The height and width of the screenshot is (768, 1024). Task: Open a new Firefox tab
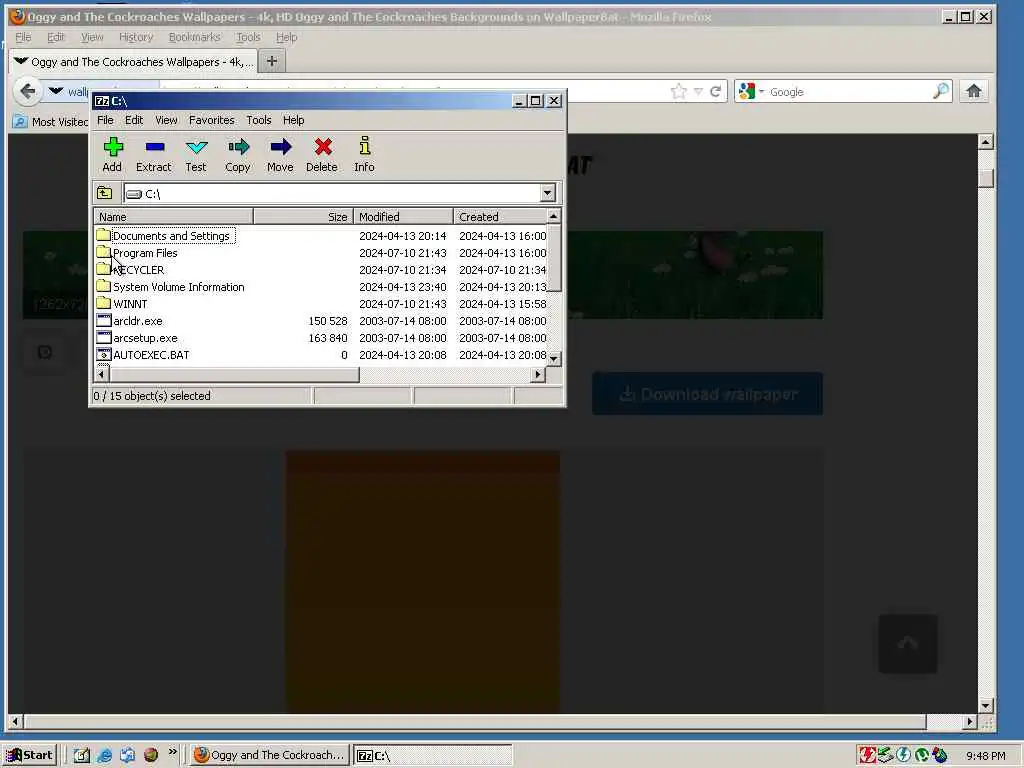coord(272,61)
